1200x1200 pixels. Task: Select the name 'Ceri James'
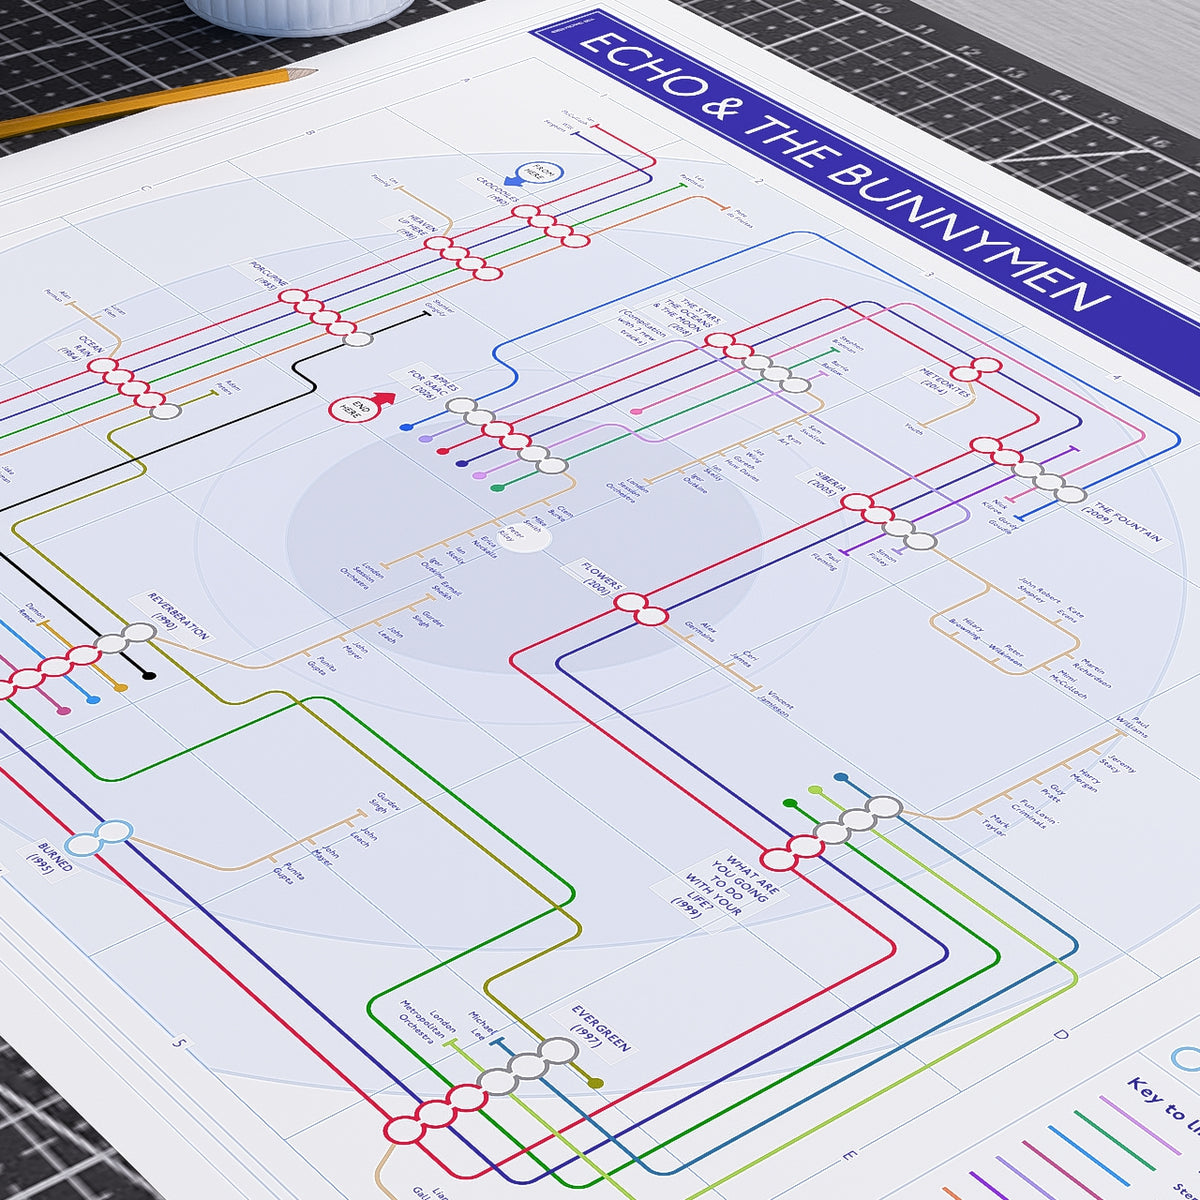745,657
